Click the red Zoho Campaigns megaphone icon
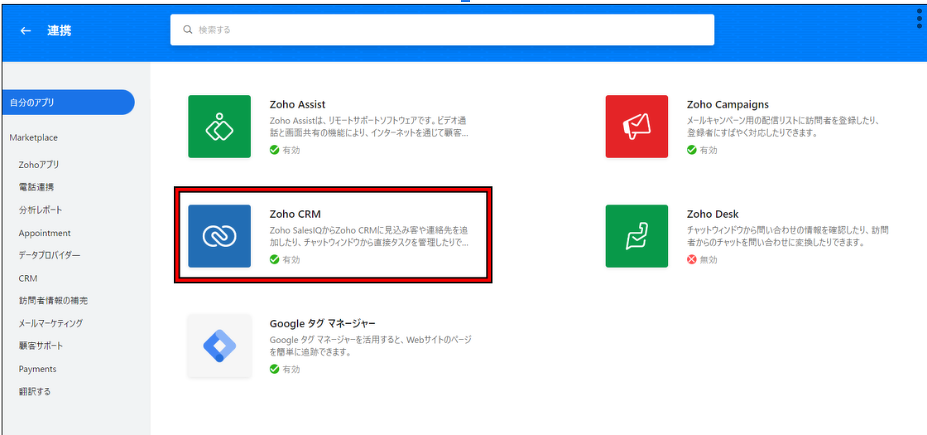Screen dimensions: 927x435 click(637, 126)
